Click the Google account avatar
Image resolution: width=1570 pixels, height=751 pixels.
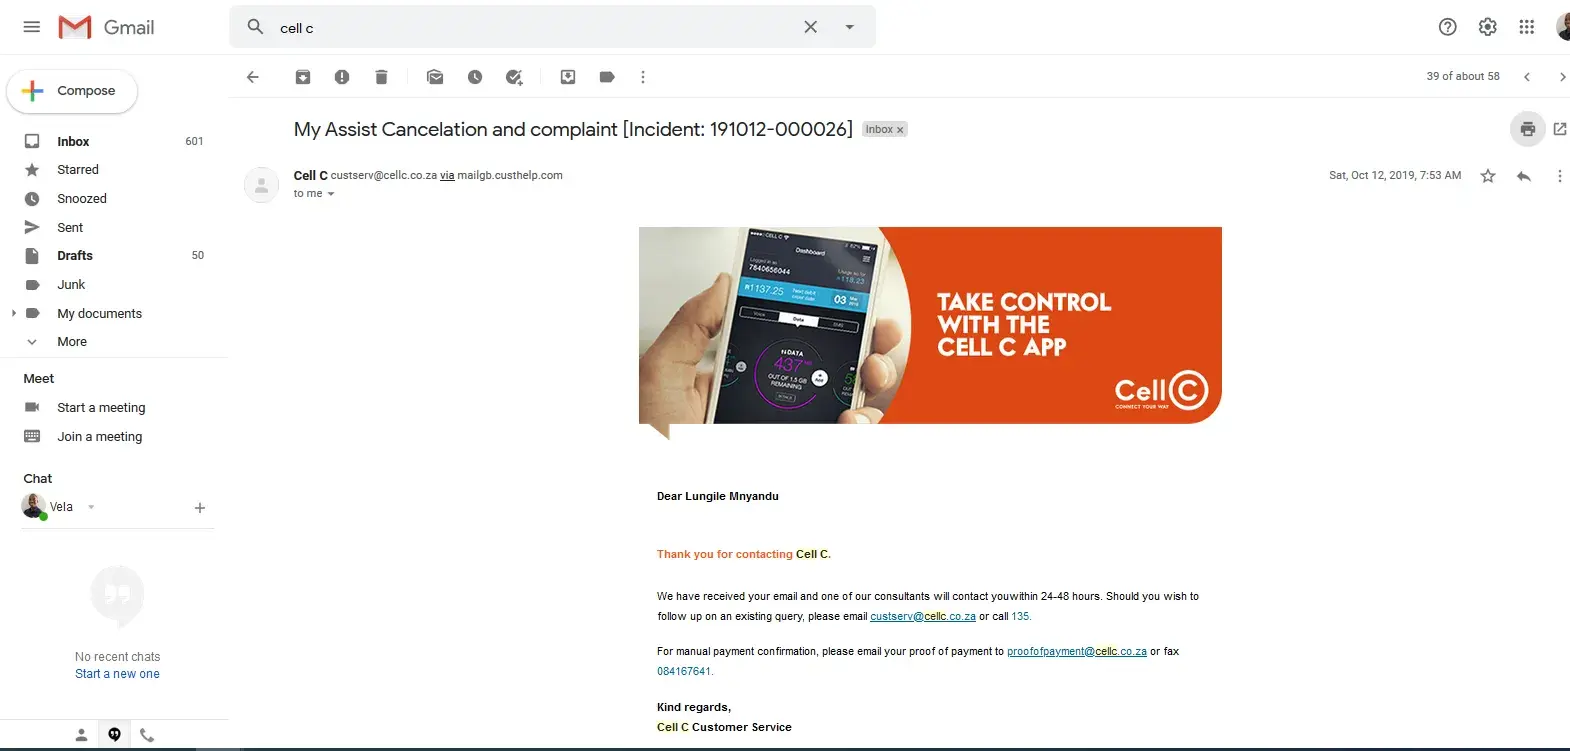1563,27
